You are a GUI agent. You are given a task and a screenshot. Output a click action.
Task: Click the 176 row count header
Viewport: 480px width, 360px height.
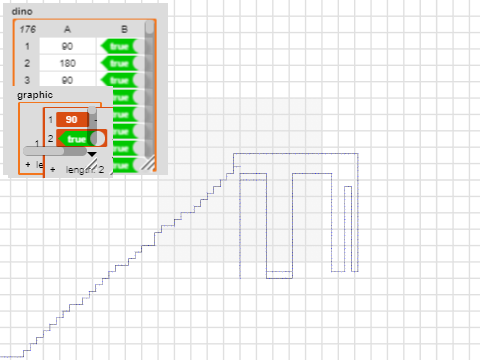point(27,29)
